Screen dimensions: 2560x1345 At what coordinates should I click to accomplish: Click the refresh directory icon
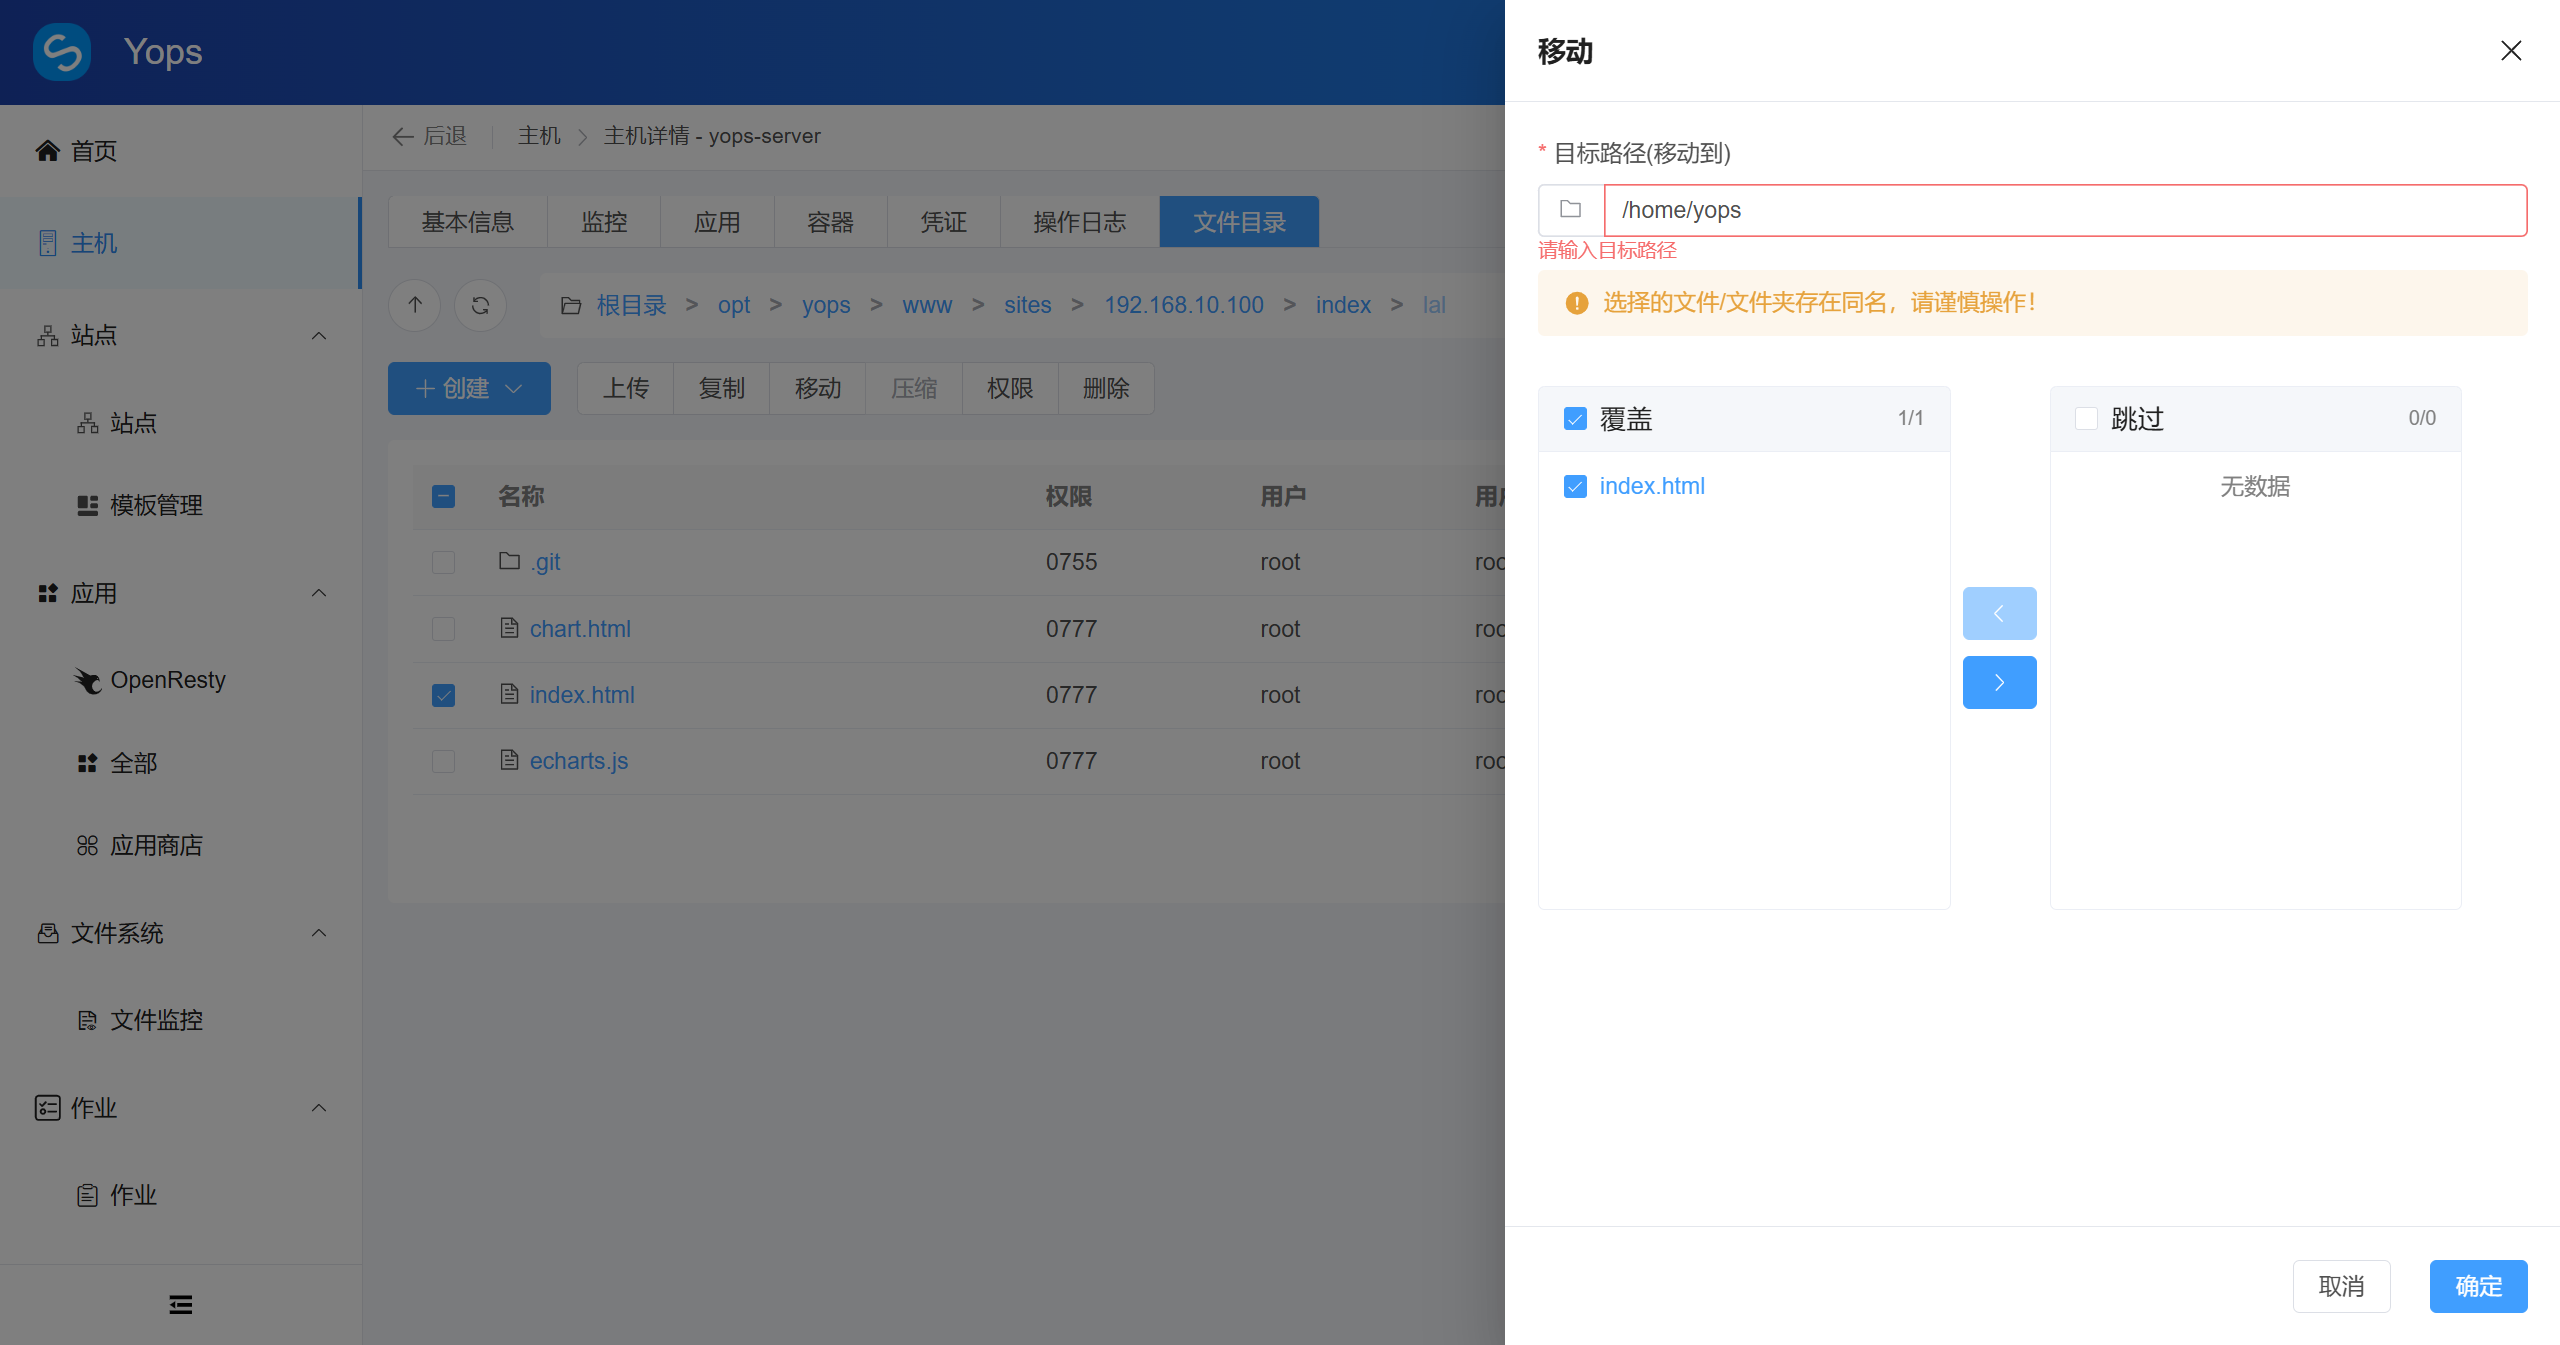pos(480,305)
